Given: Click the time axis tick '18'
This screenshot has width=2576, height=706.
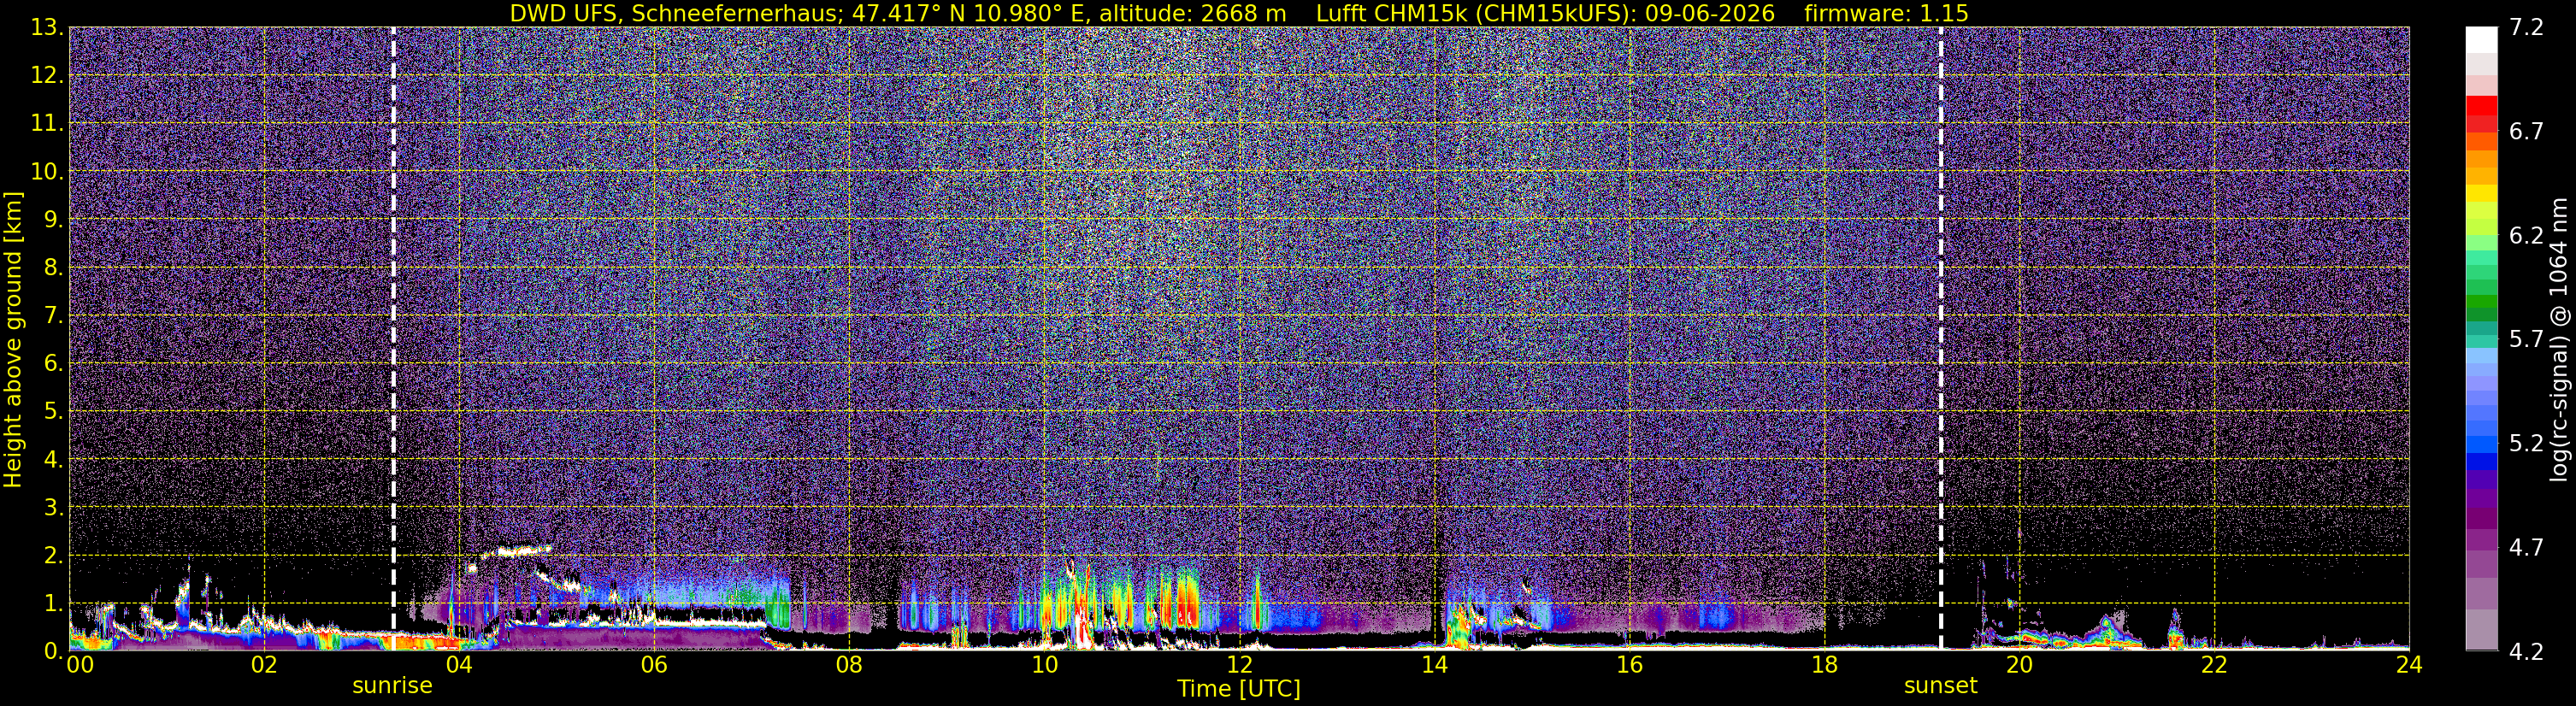Looking at the screenshot, I should point(1824,666).
